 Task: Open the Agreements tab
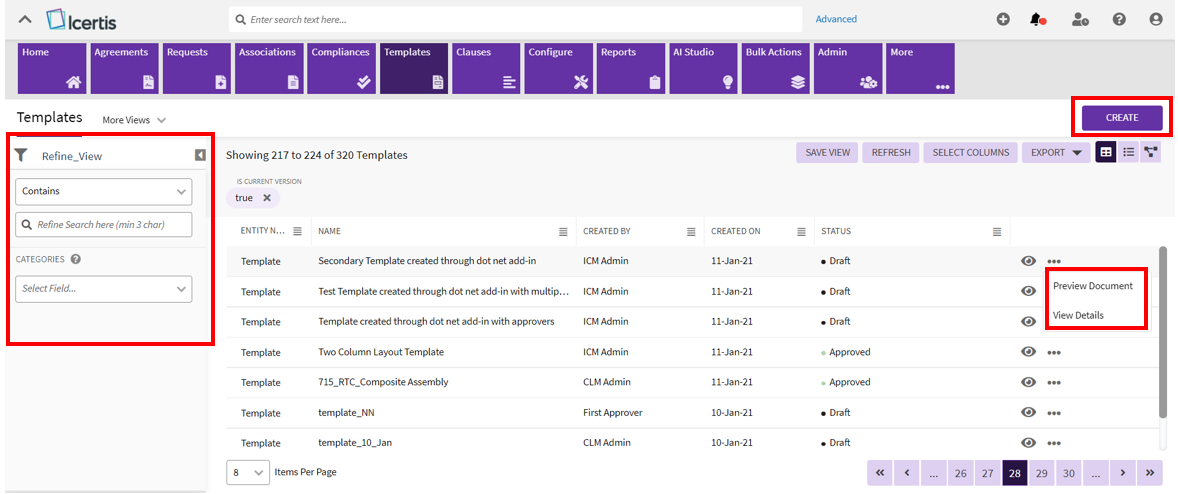click(124, 68)
